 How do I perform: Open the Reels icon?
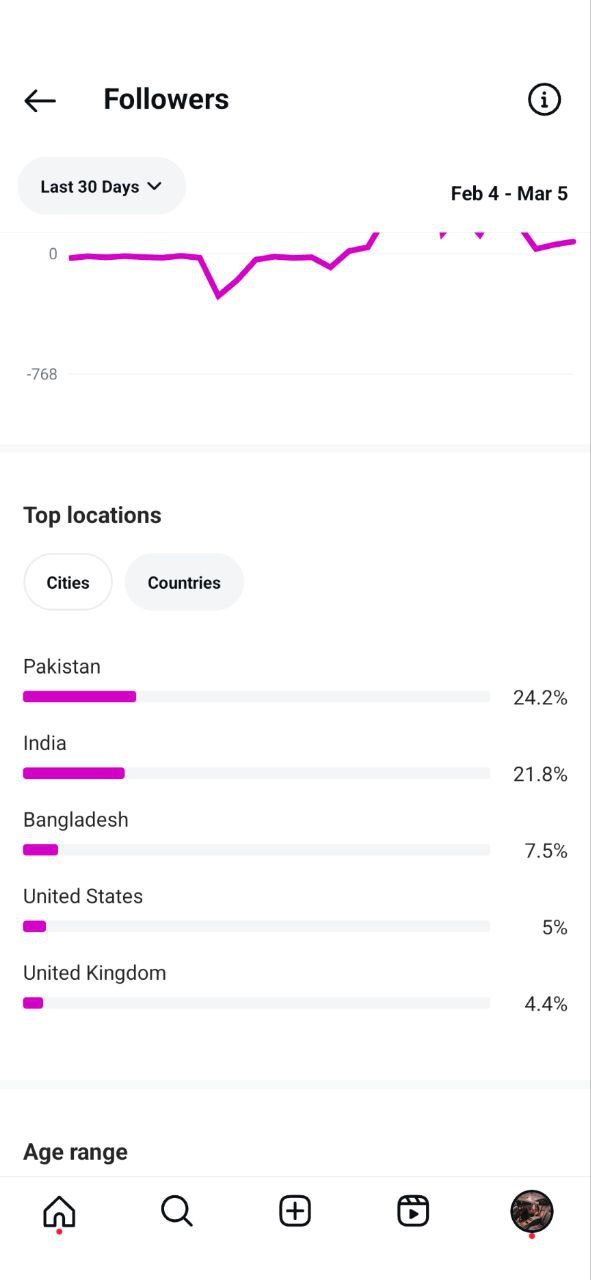coord(413,1211)
